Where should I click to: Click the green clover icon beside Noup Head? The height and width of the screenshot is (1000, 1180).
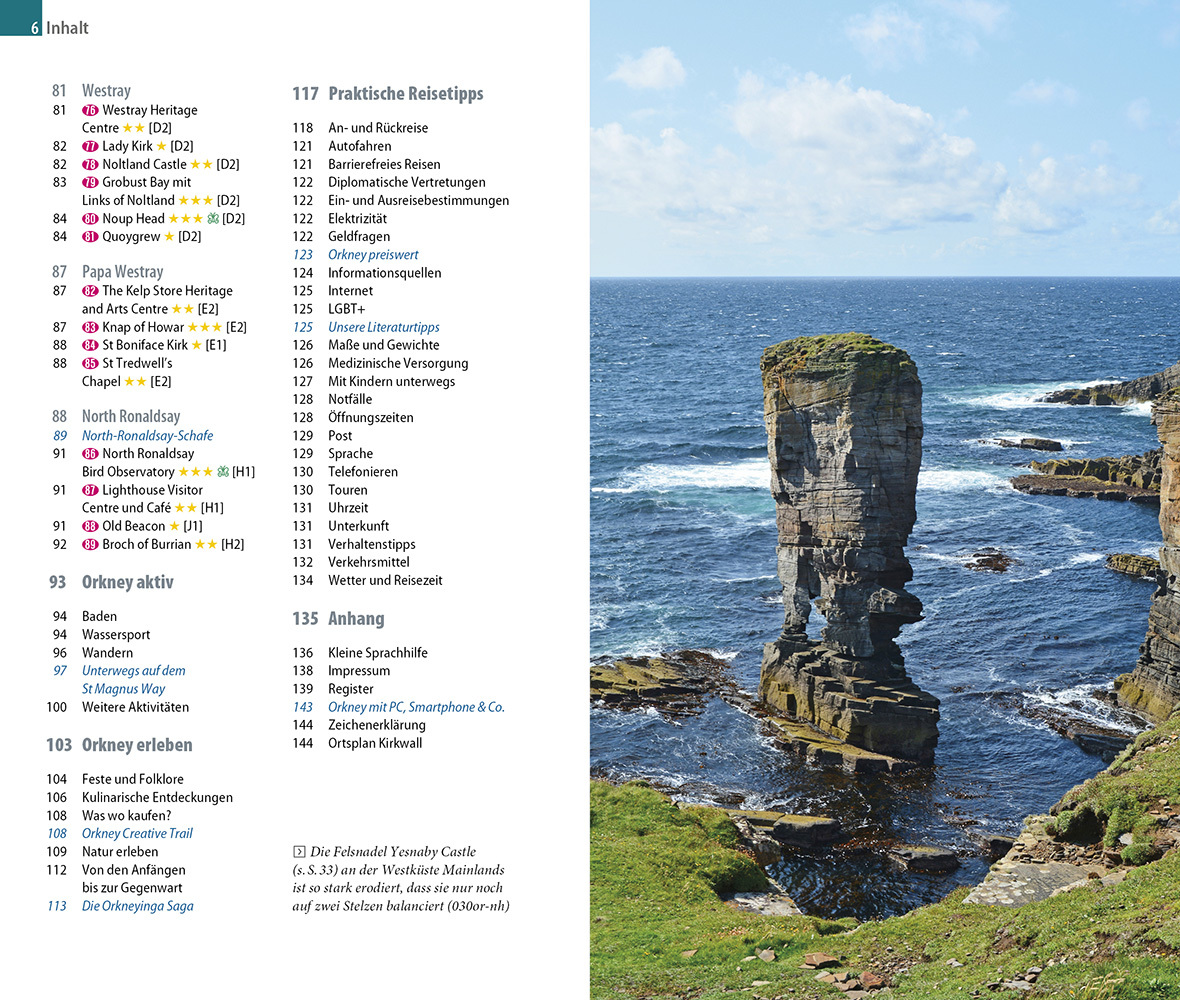point(212,218)
